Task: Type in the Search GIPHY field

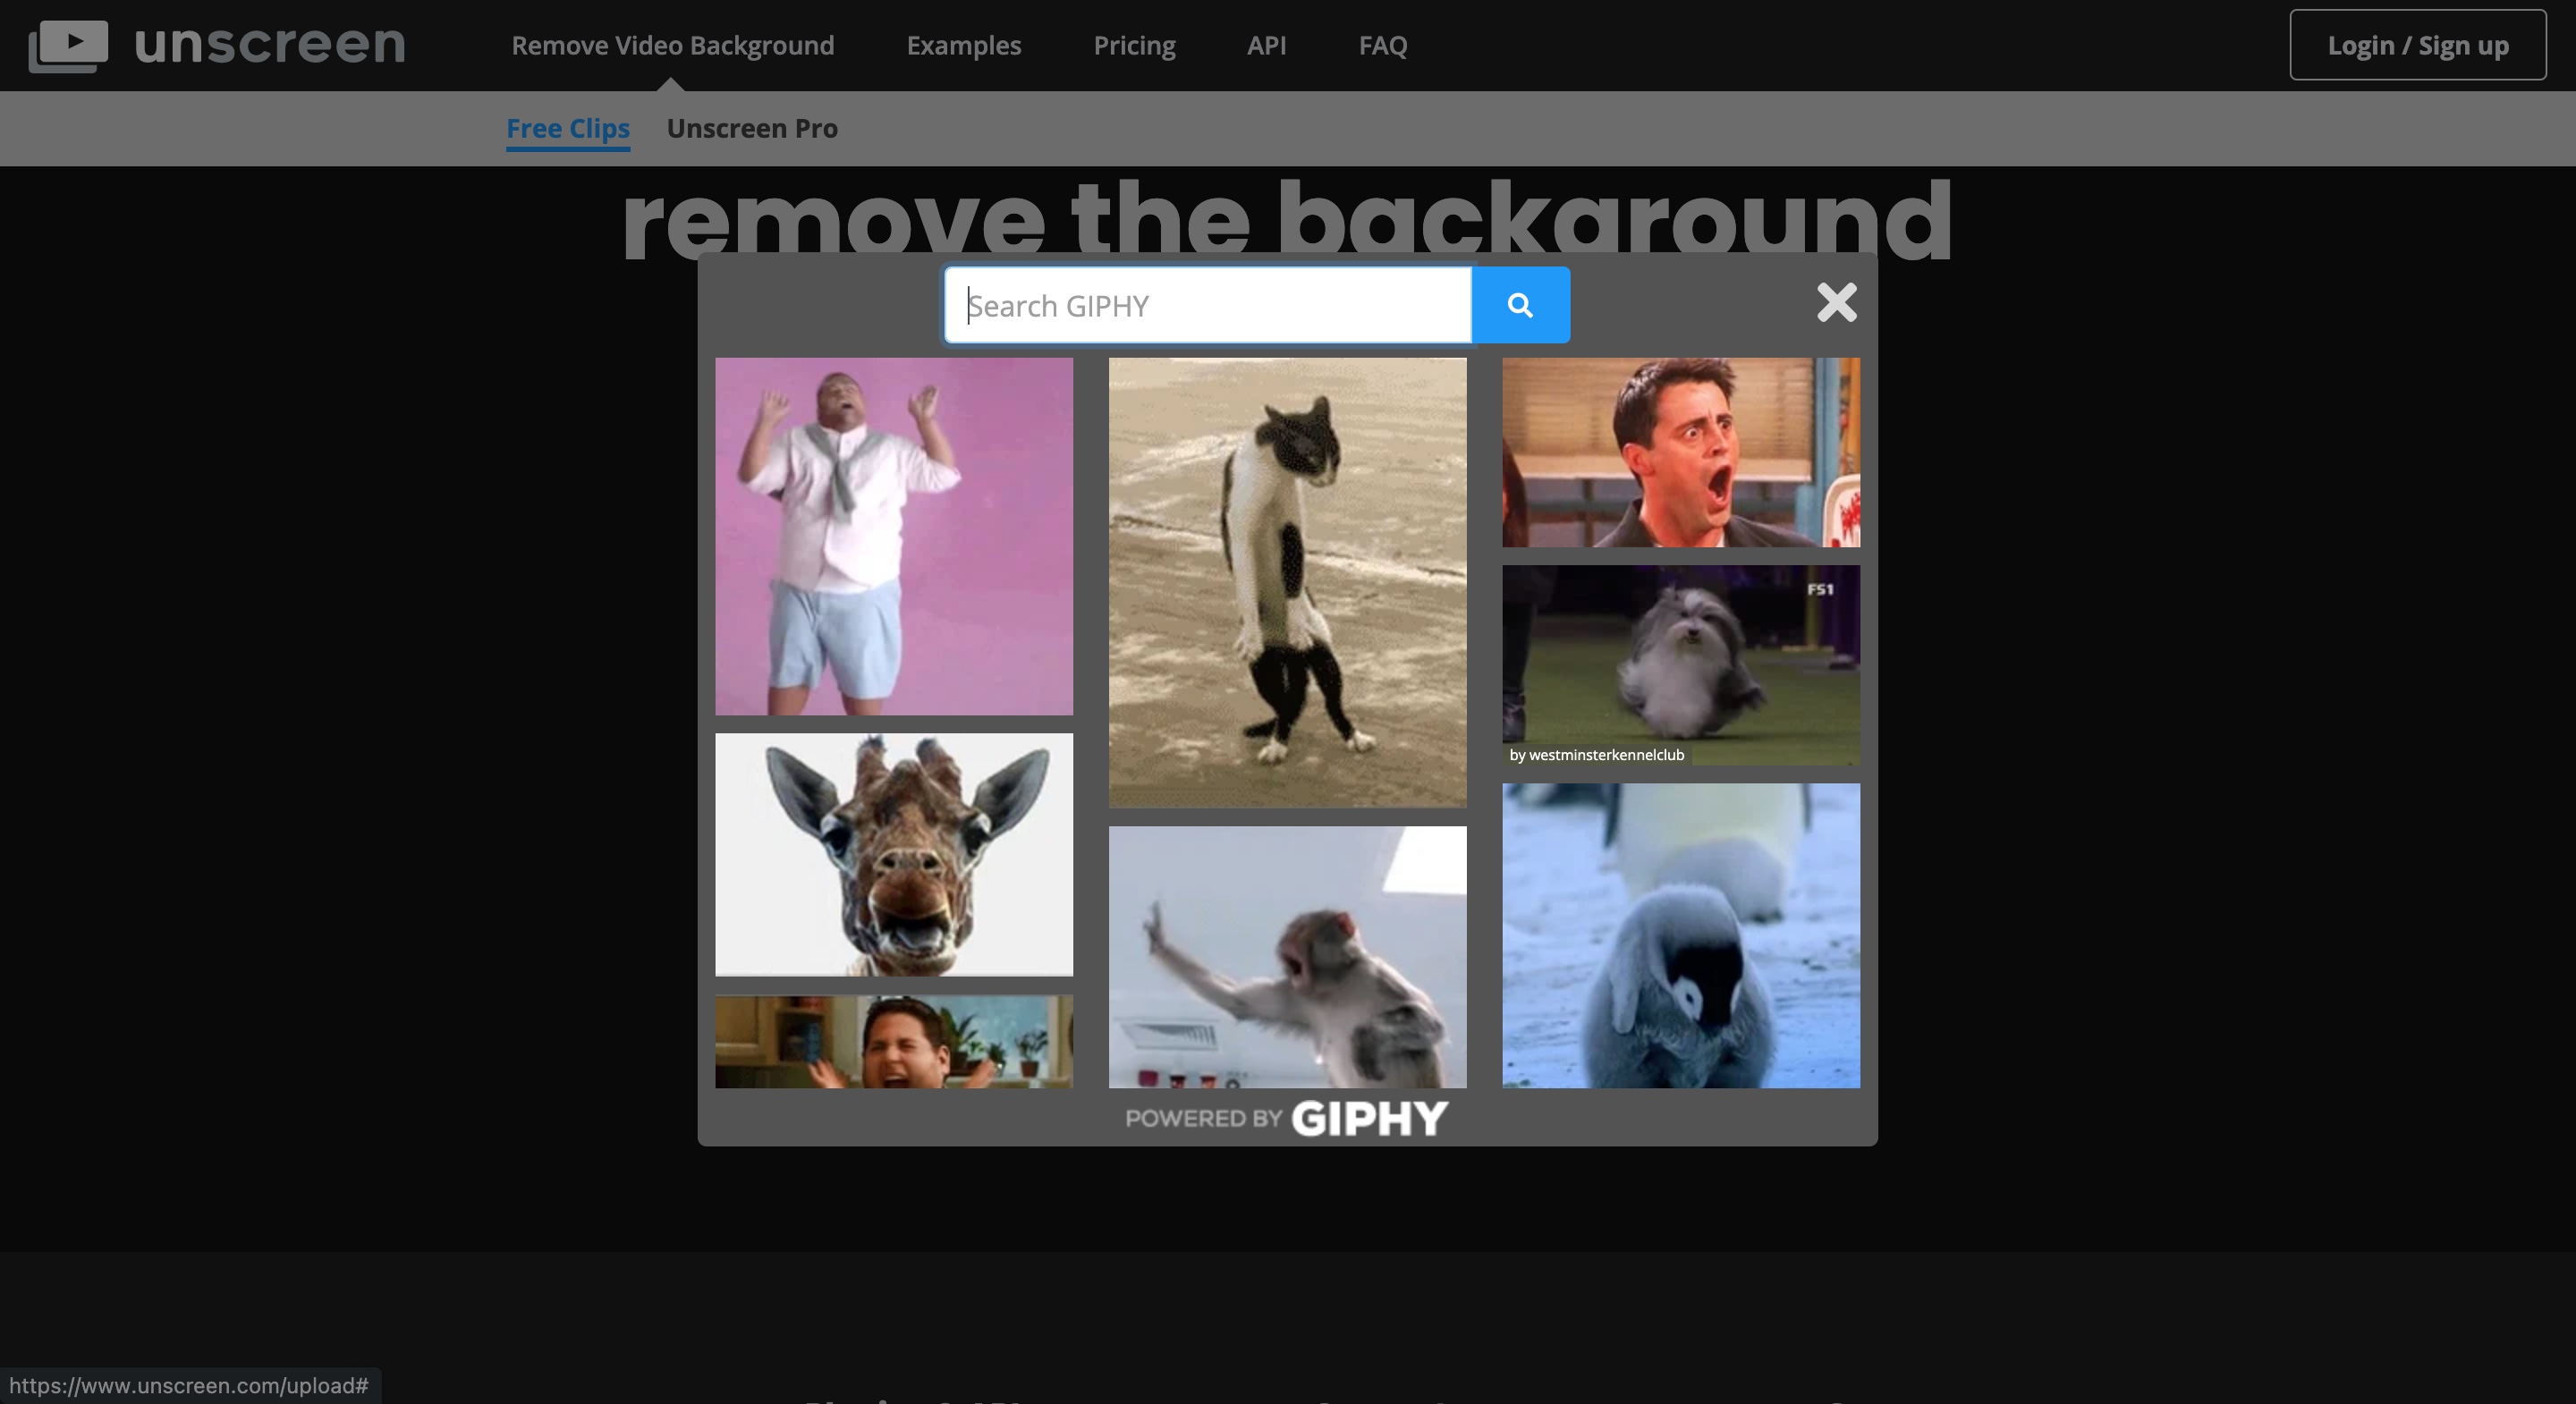Action: 1208,305
